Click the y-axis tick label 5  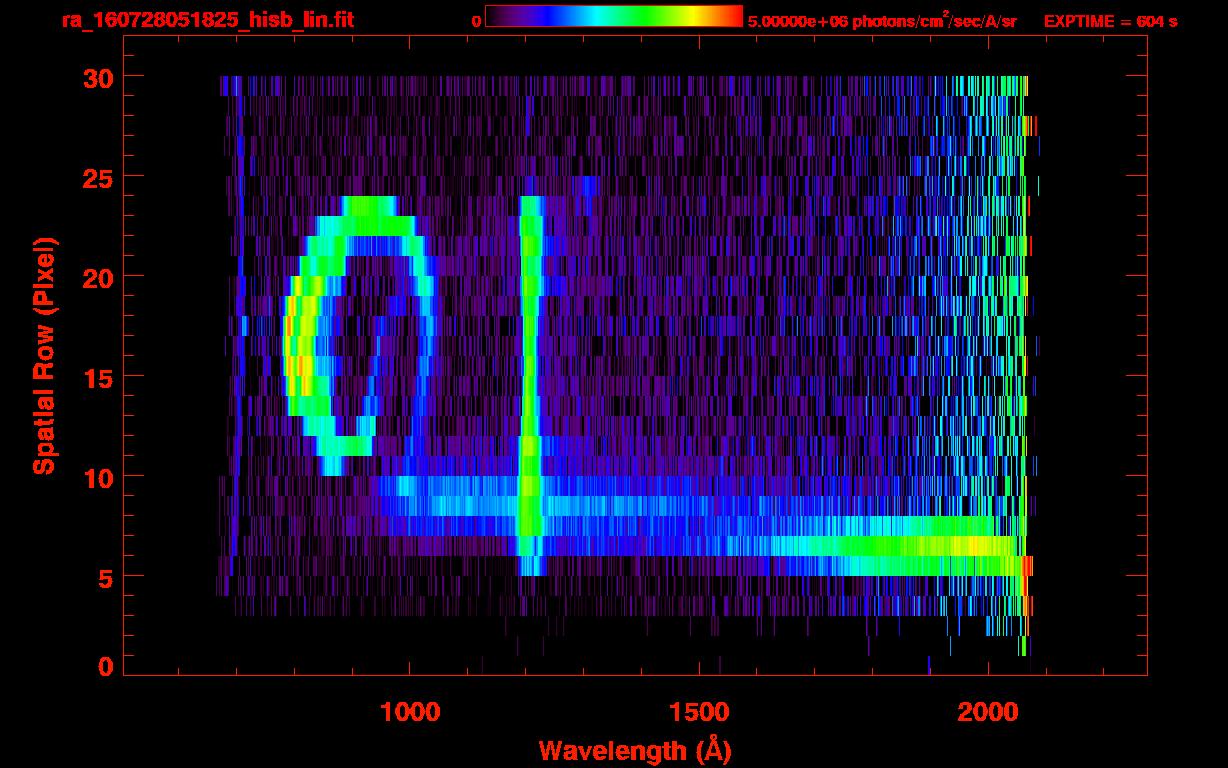point(104,577)
